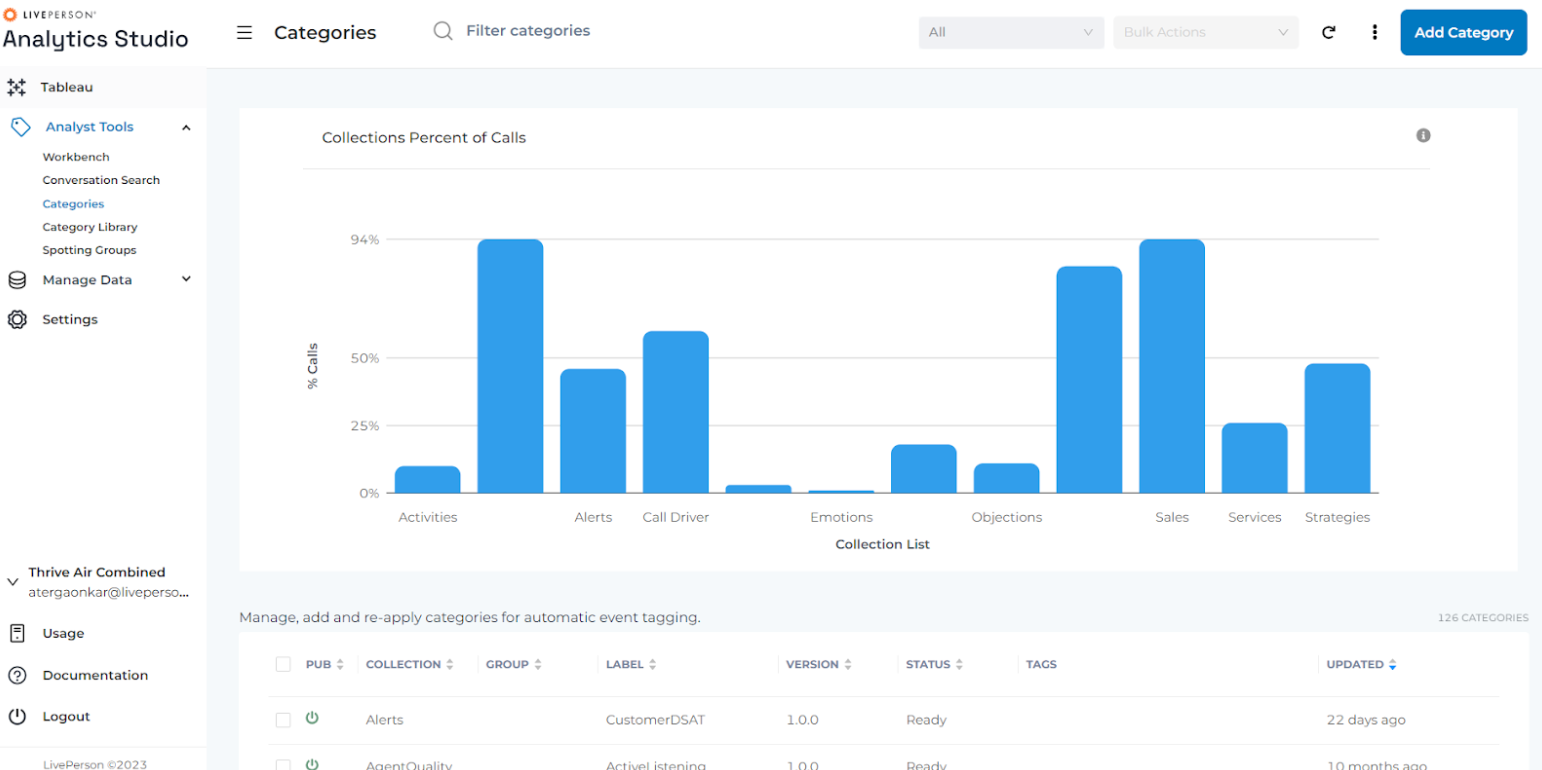Refresh the categories list

click(1329, 32)
